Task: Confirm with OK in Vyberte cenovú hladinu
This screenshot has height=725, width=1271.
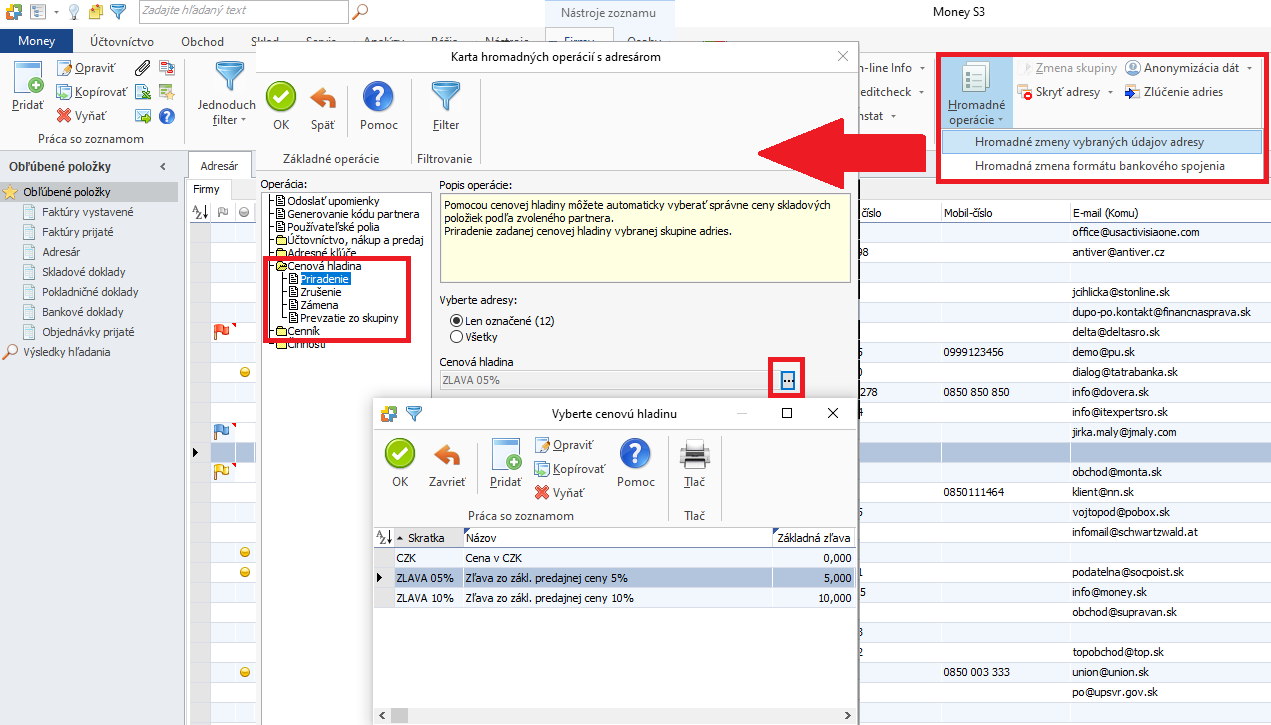Action: point(400,464)
